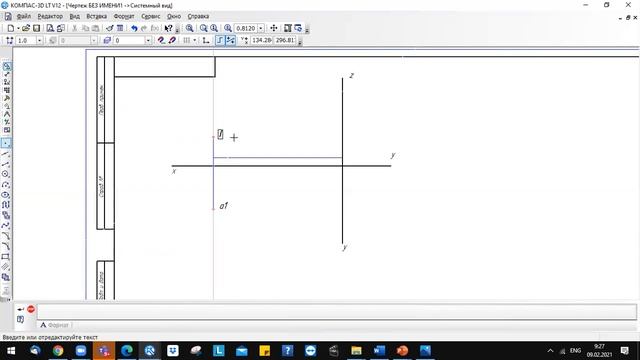Expand the grid options dropdown arrow
The image size is (640, 360).
(194, 40)
